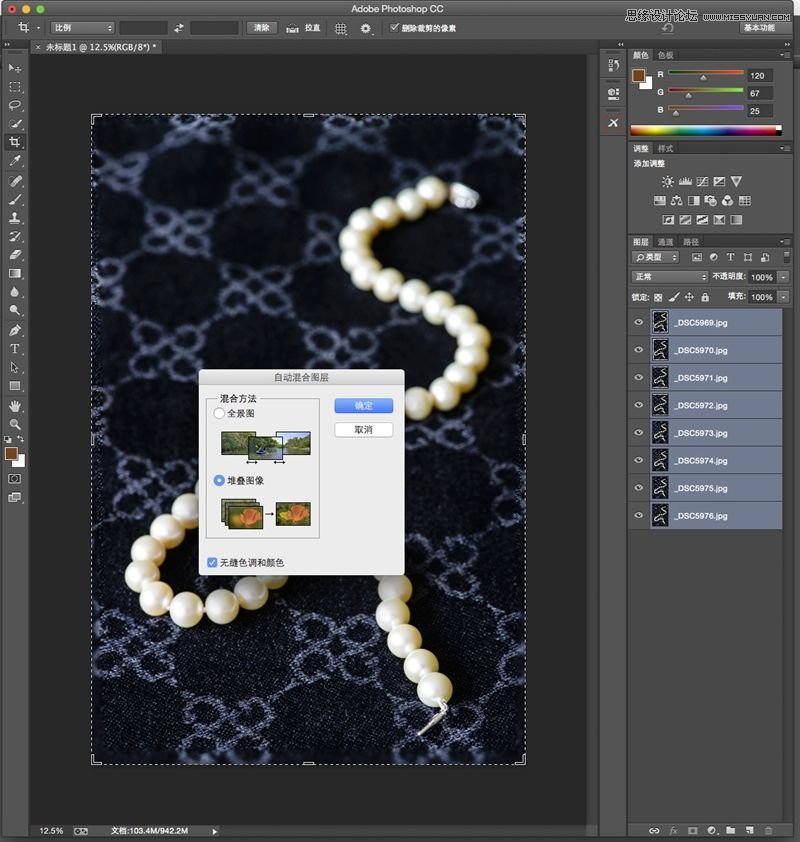Switch to 路径 paths tab
The image size is (800, 842).
(691, 242)
